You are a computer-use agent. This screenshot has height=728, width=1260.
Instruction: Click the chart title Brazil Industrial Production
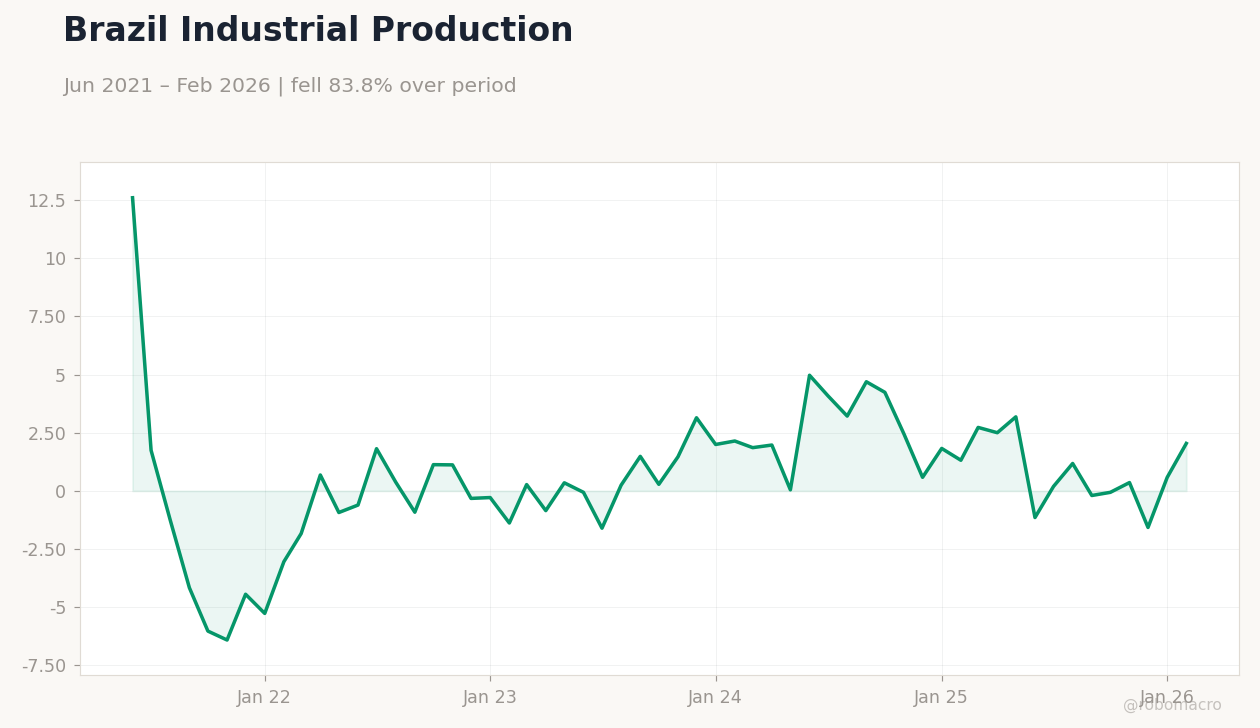pyautogui.click(x=318, y=31)
